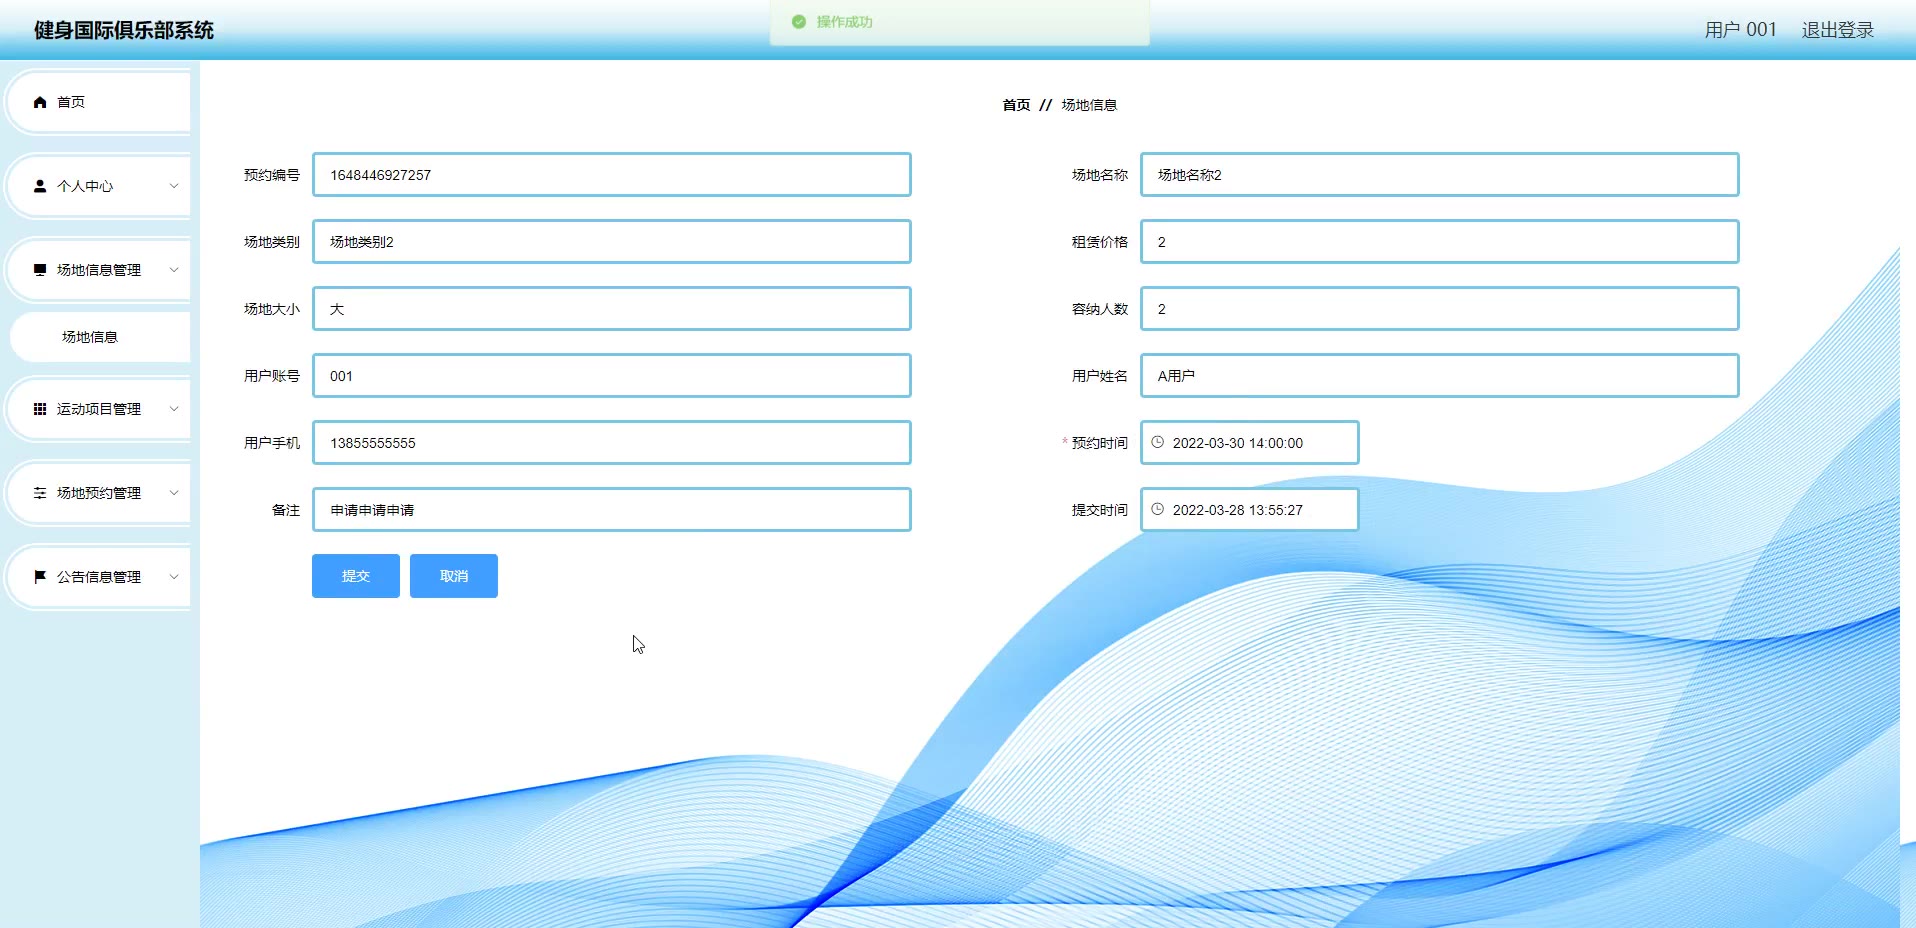The height and width of the screenshot is (928, 1916).
Task: Focus the 场地名称 input field
Action: point(1440,175)
